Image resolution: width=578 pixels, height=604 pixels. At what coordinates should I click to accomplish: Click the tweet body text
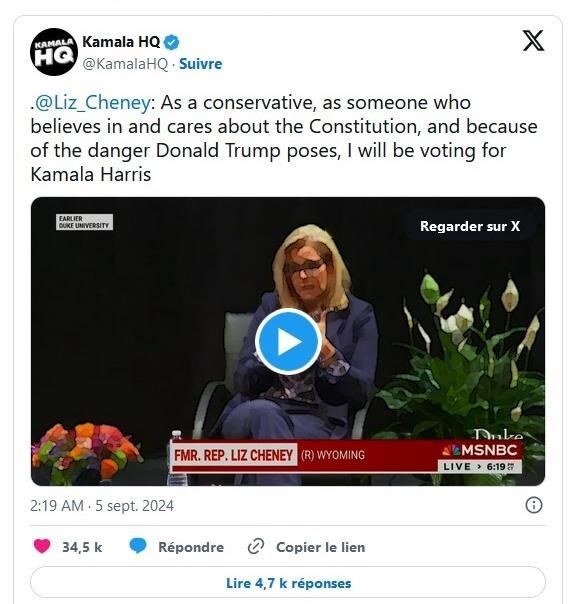(x=284, y=138)
